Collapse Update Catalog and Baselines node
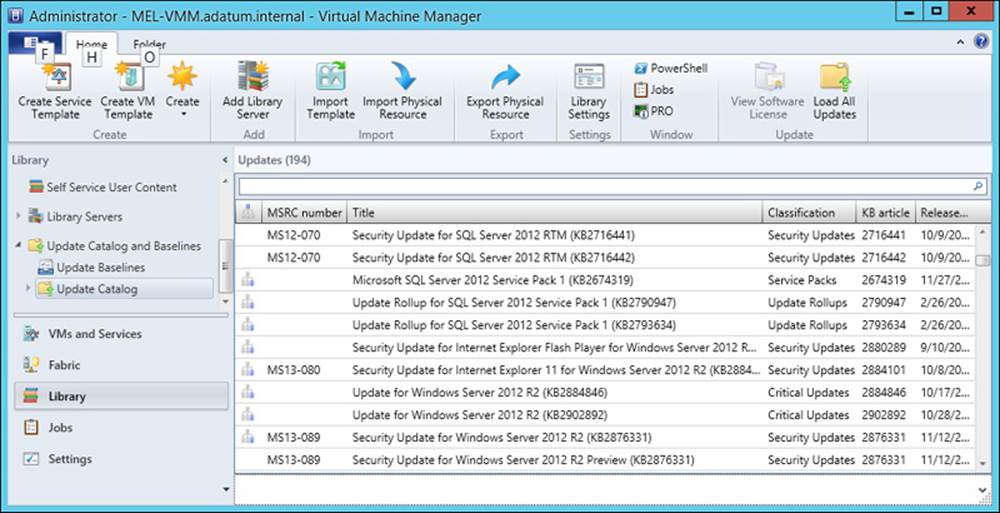Screen dimensions: 1000x513 coord(18,245)
